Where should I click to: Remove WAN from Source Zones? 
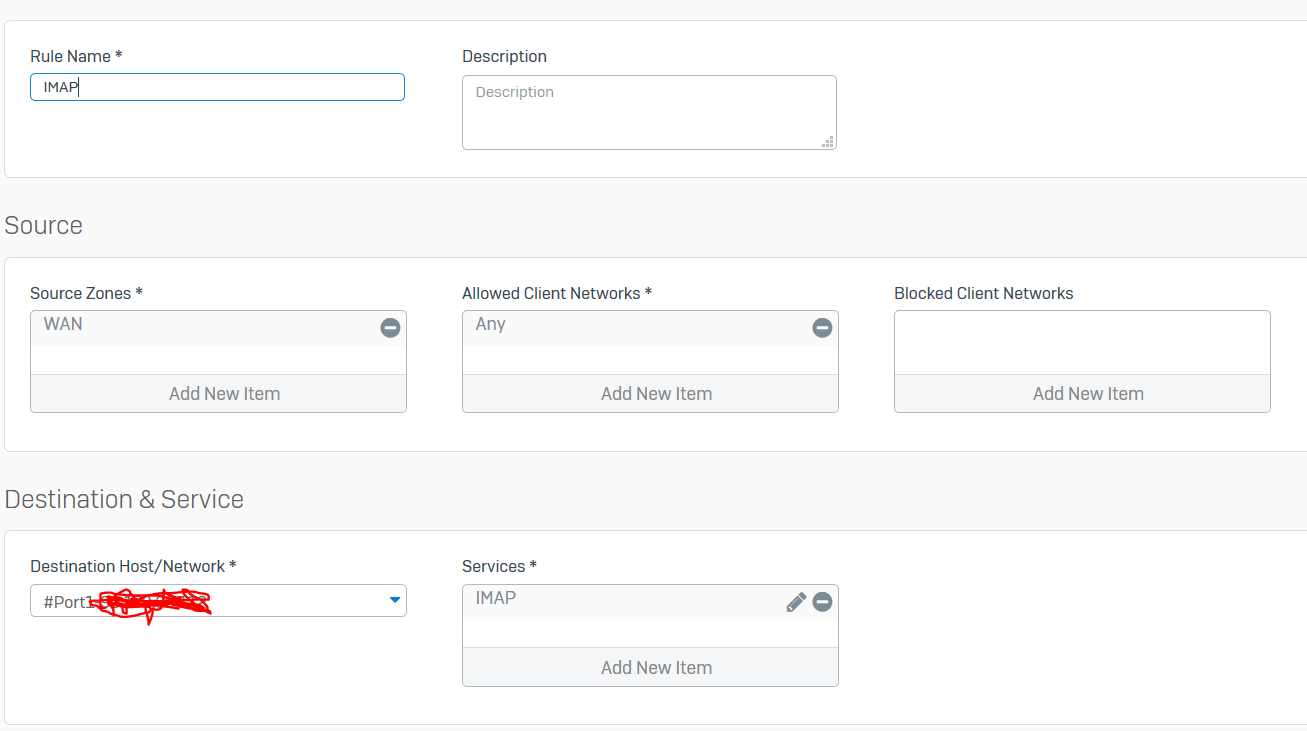click(x=390, y=328)
